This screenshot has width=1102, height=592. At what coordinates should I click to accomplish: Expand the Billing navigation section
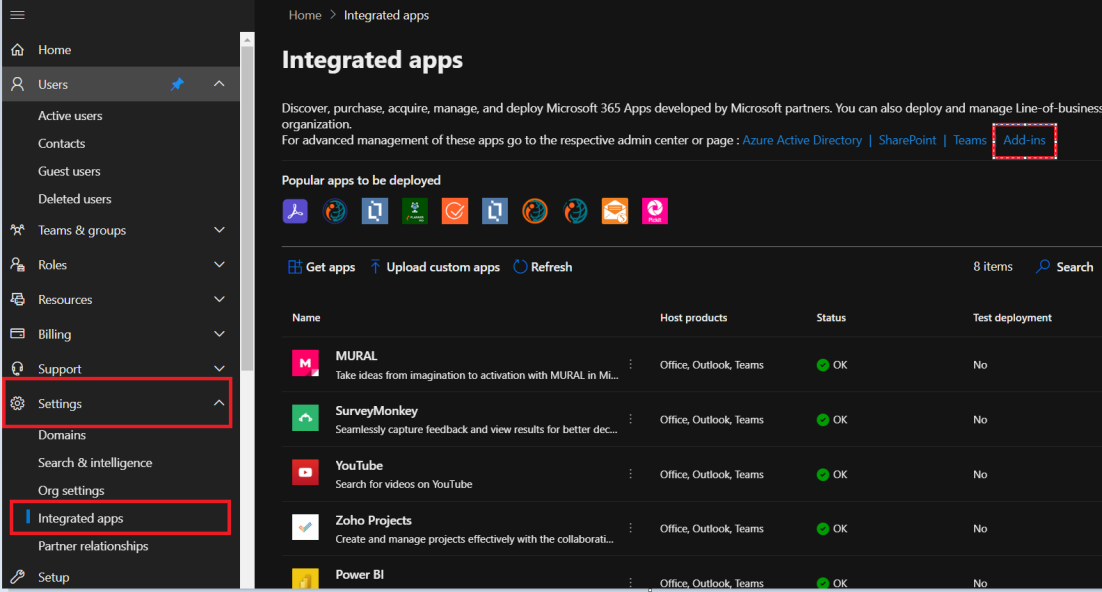(219, 334)
